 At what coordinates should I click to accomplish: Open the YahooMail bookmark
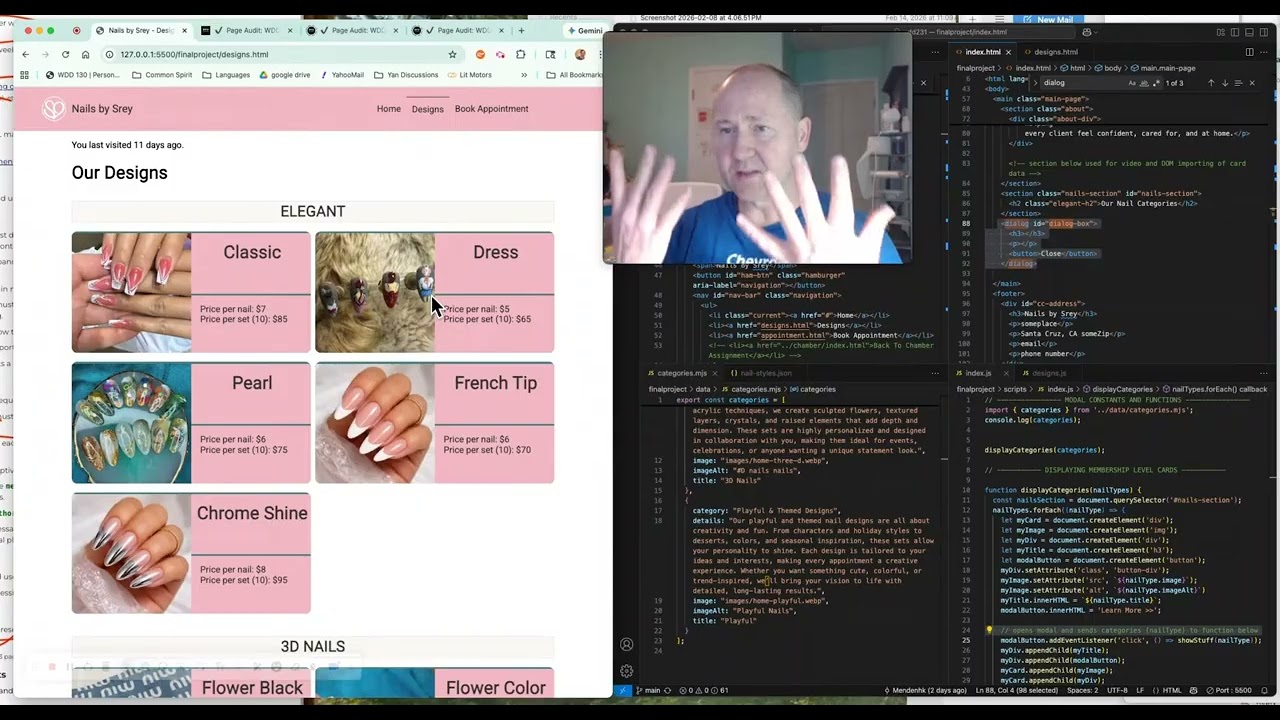341,75
